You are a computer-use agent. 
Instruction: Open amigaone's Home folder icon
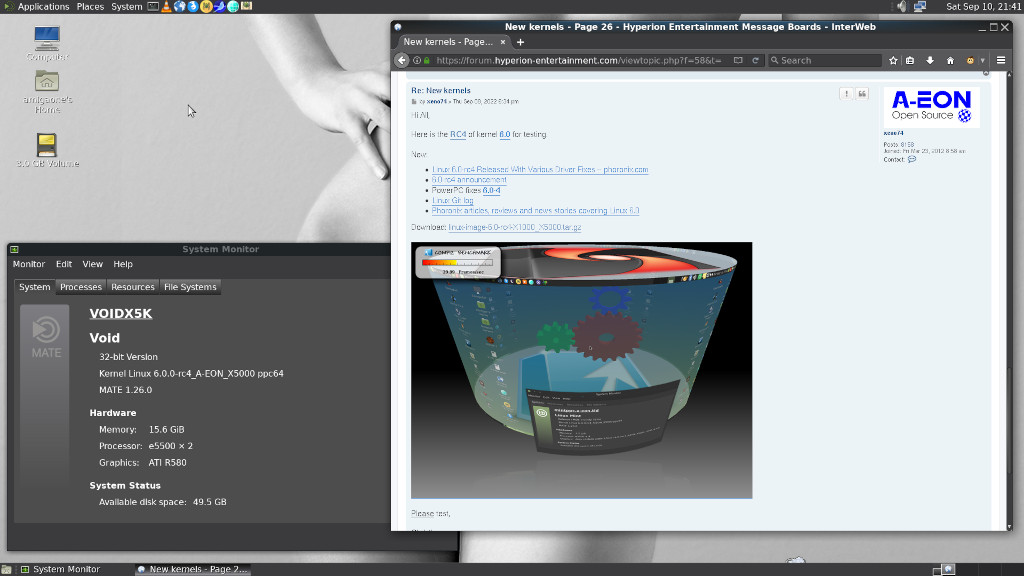coord(47,92)
